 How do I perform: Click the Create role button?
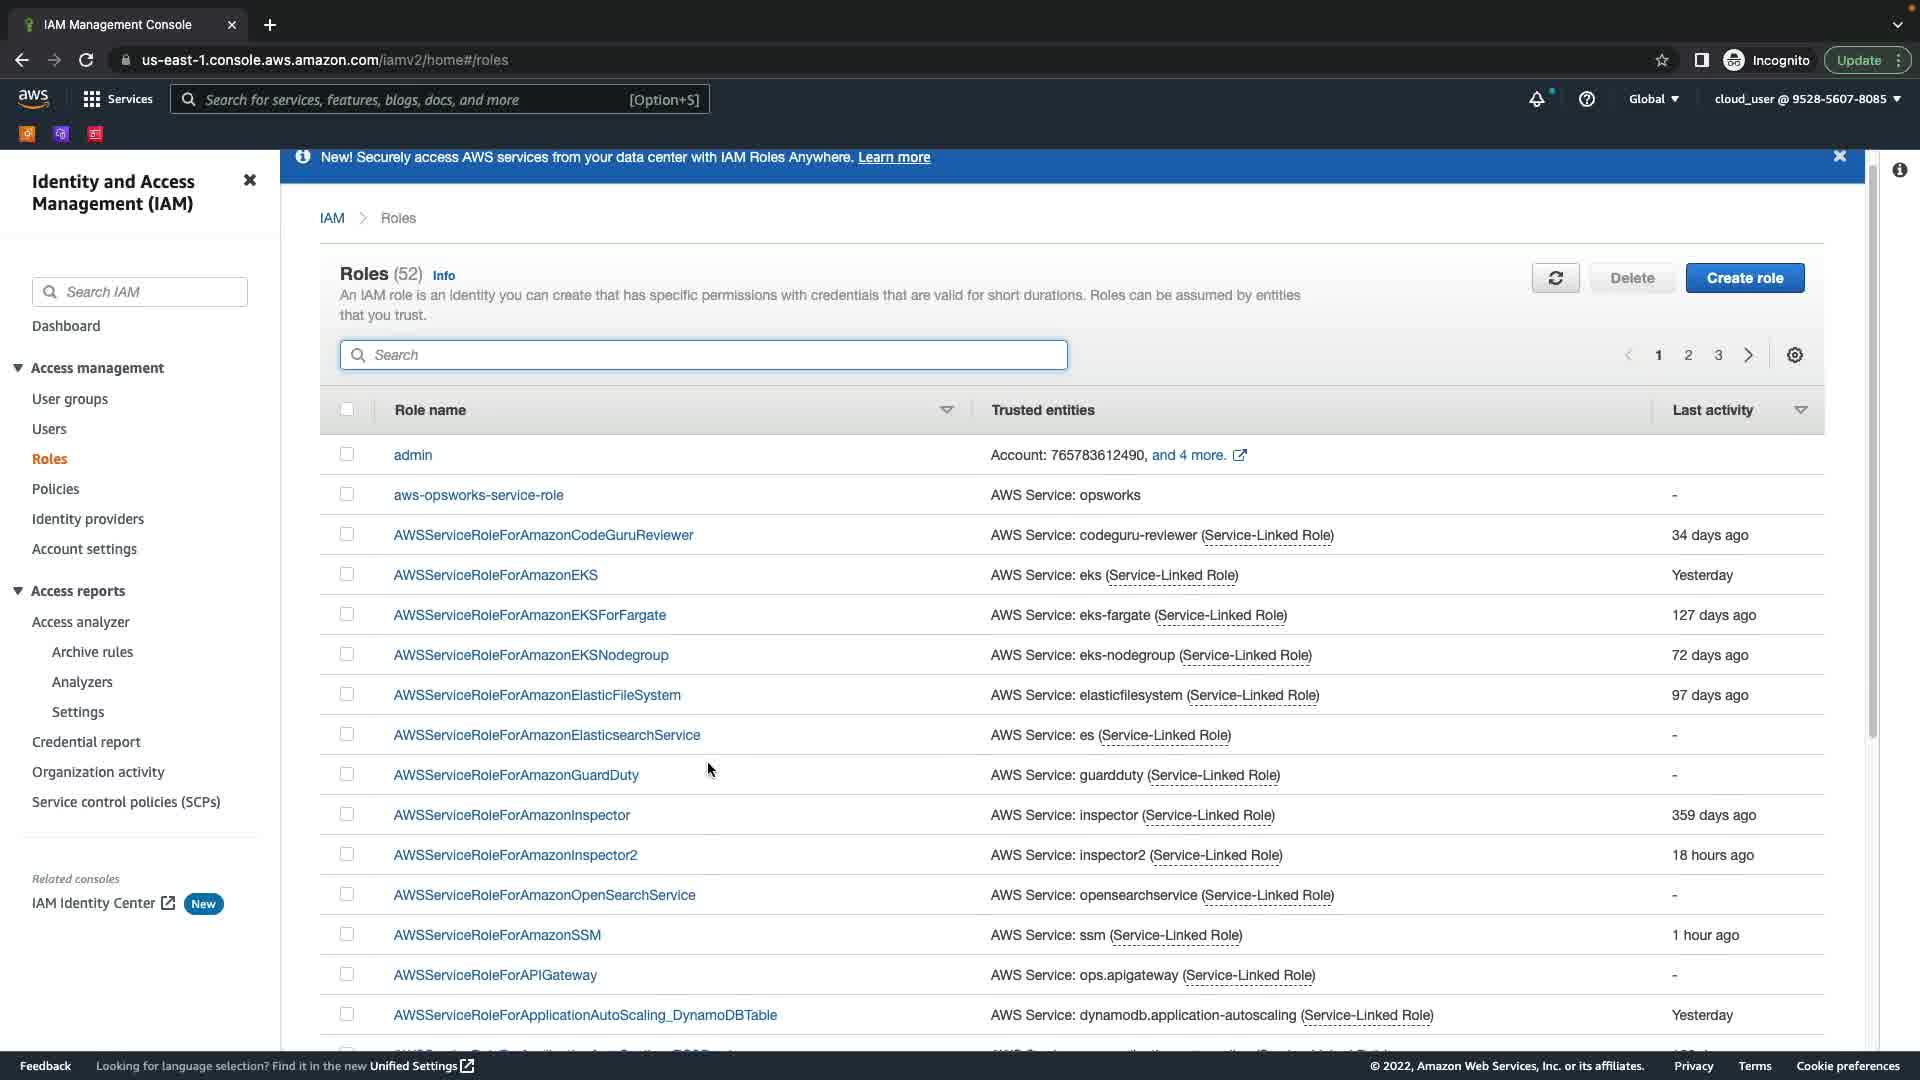1744,278
